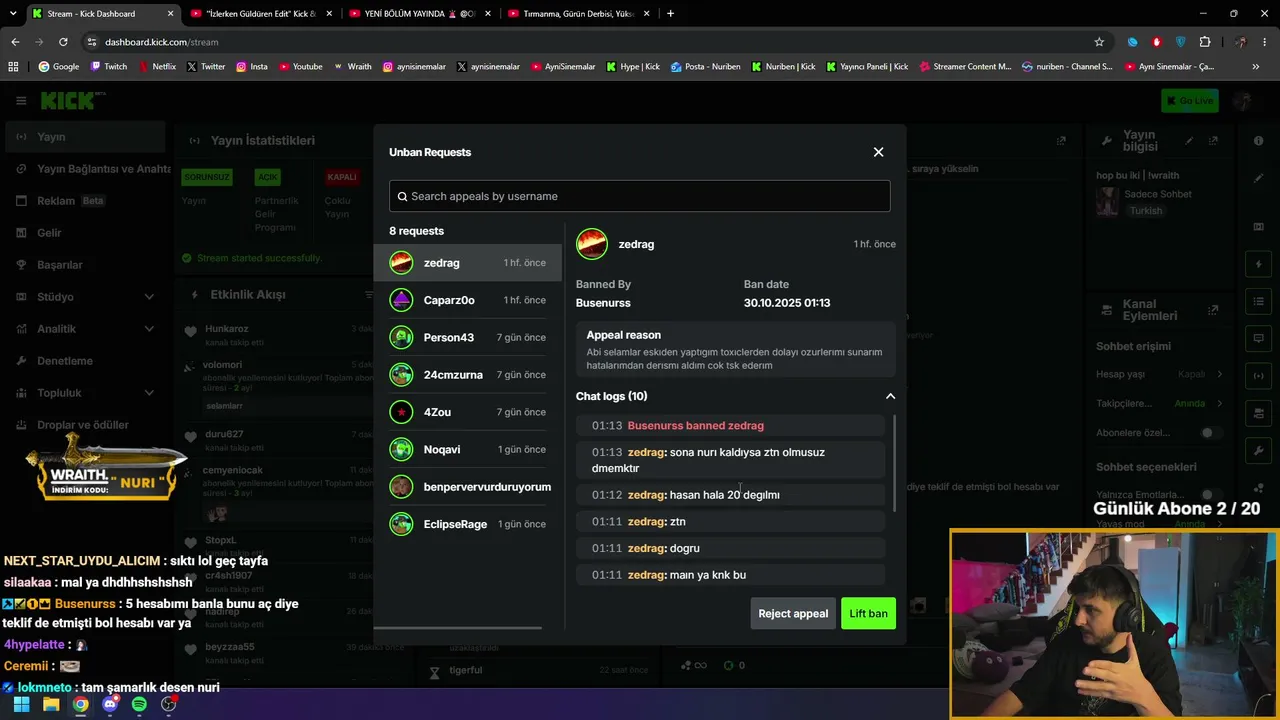1280x720 pixels.
Task: Open a new browser tab
Action: (670, 14)
